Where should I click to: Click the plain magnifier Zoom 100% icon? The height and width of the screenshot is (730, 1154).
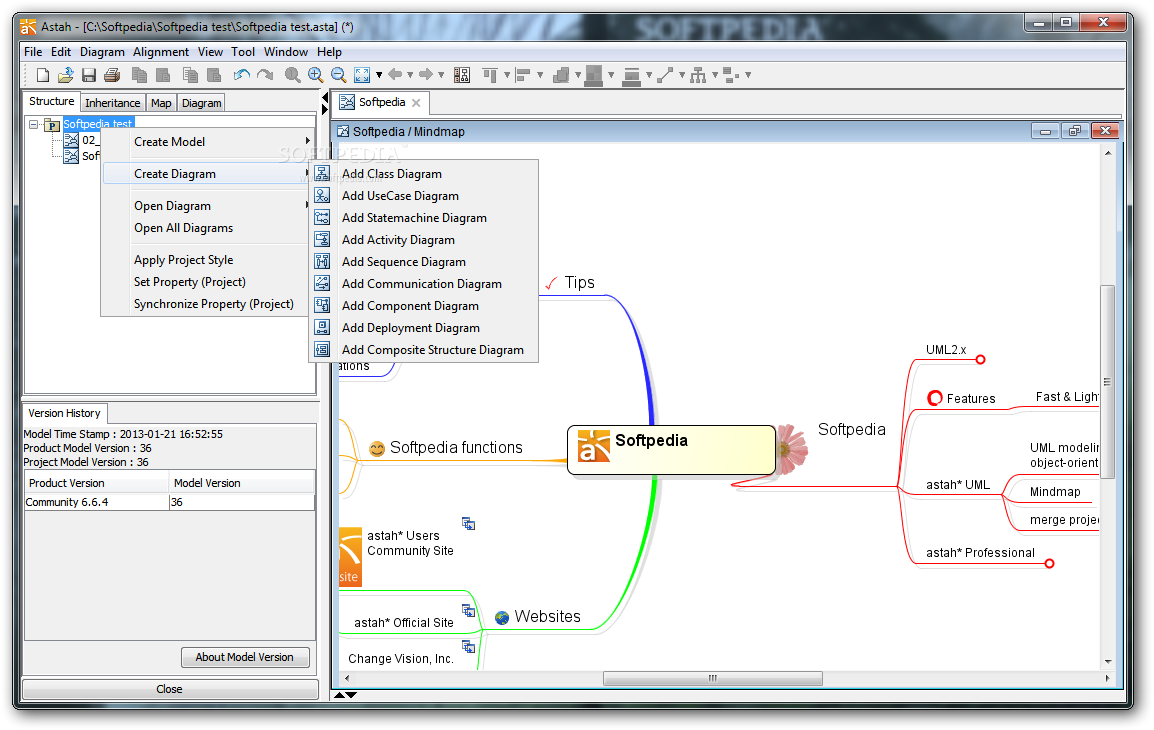pos(292,75)
